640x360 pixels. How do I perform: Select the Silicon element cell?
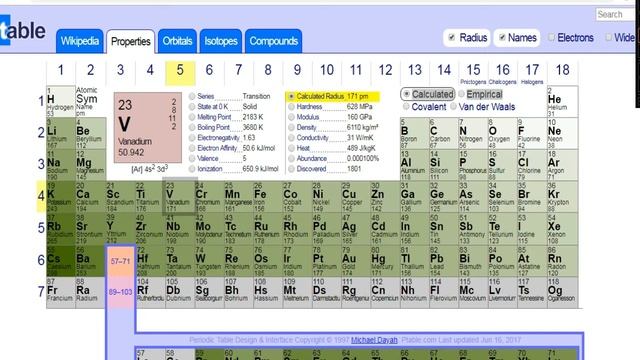(444, 165)
